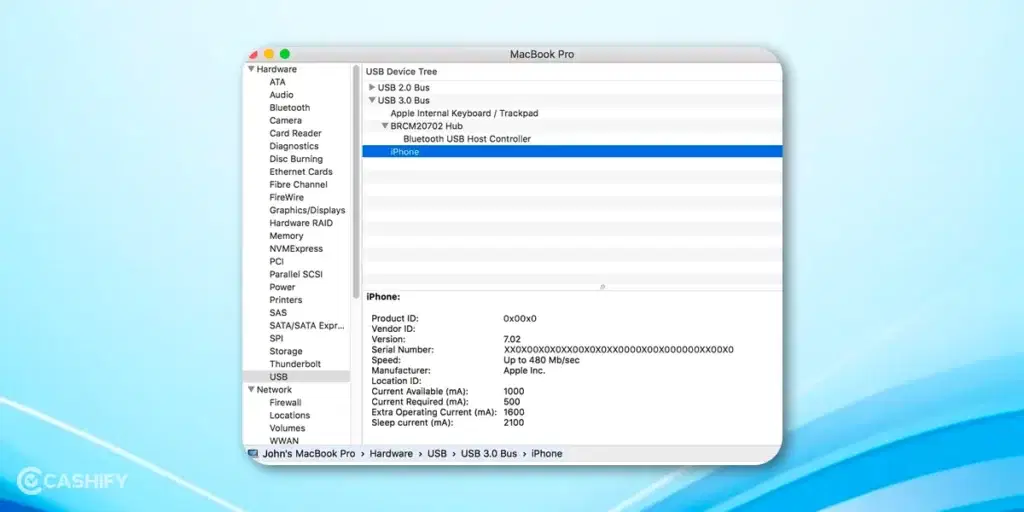Viewport: 1024px width, 512px height.
Task: Select the highlighted iPhone device row
Action: [572, 152]
